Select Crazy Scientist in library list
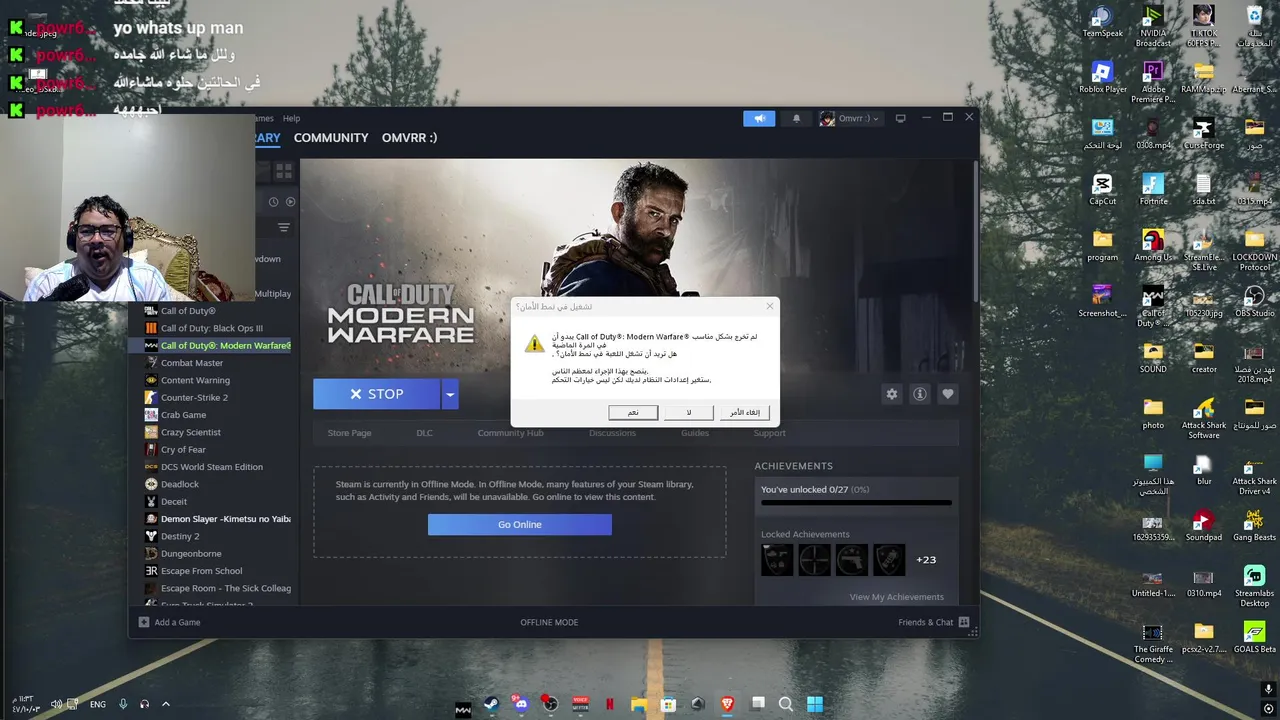The height and width of the screenshot is (720, 1280). pos(190,432)
